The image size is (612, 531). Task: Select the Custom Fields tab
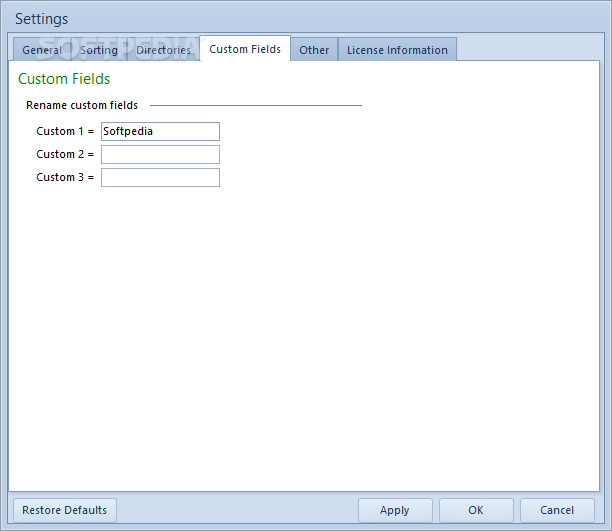[245, 49]
